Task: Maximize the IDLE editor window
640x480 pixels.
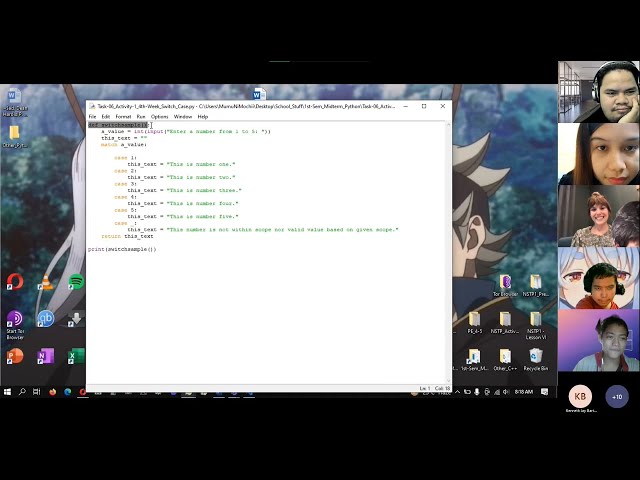Action: point(424,106)
